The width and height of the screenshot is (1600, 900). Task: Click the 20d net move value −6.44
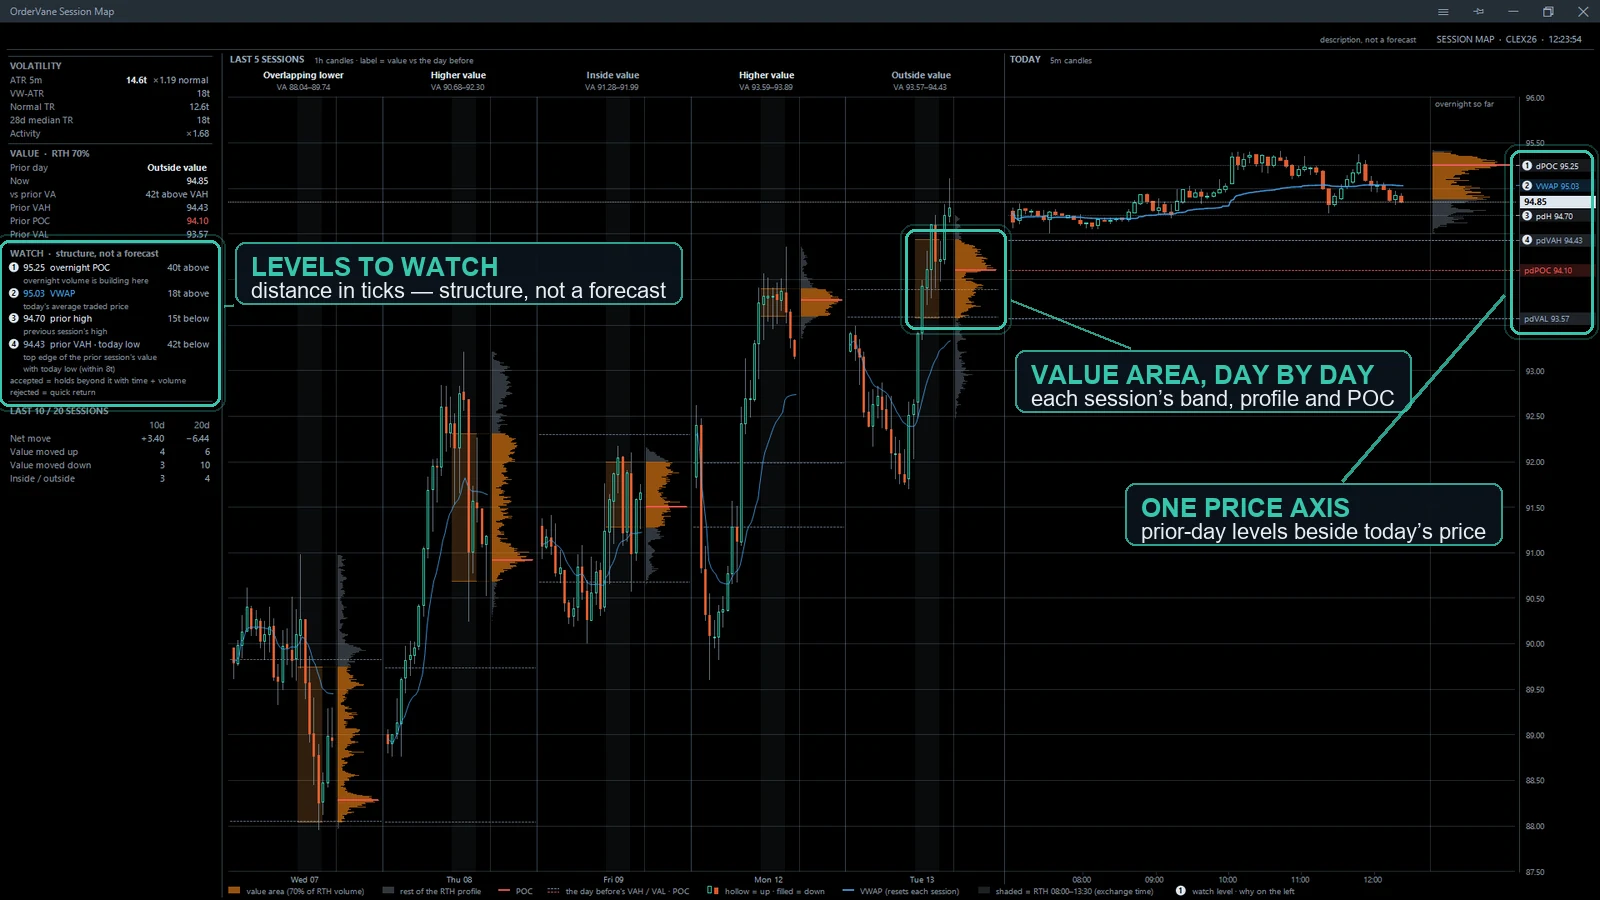coord(197,439)
